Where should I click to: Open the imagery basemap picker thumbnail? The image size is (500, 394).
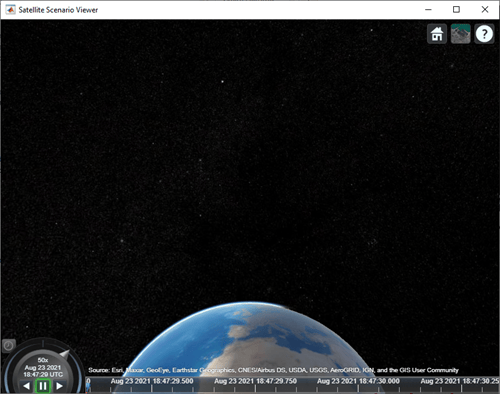tap(461, 34)
